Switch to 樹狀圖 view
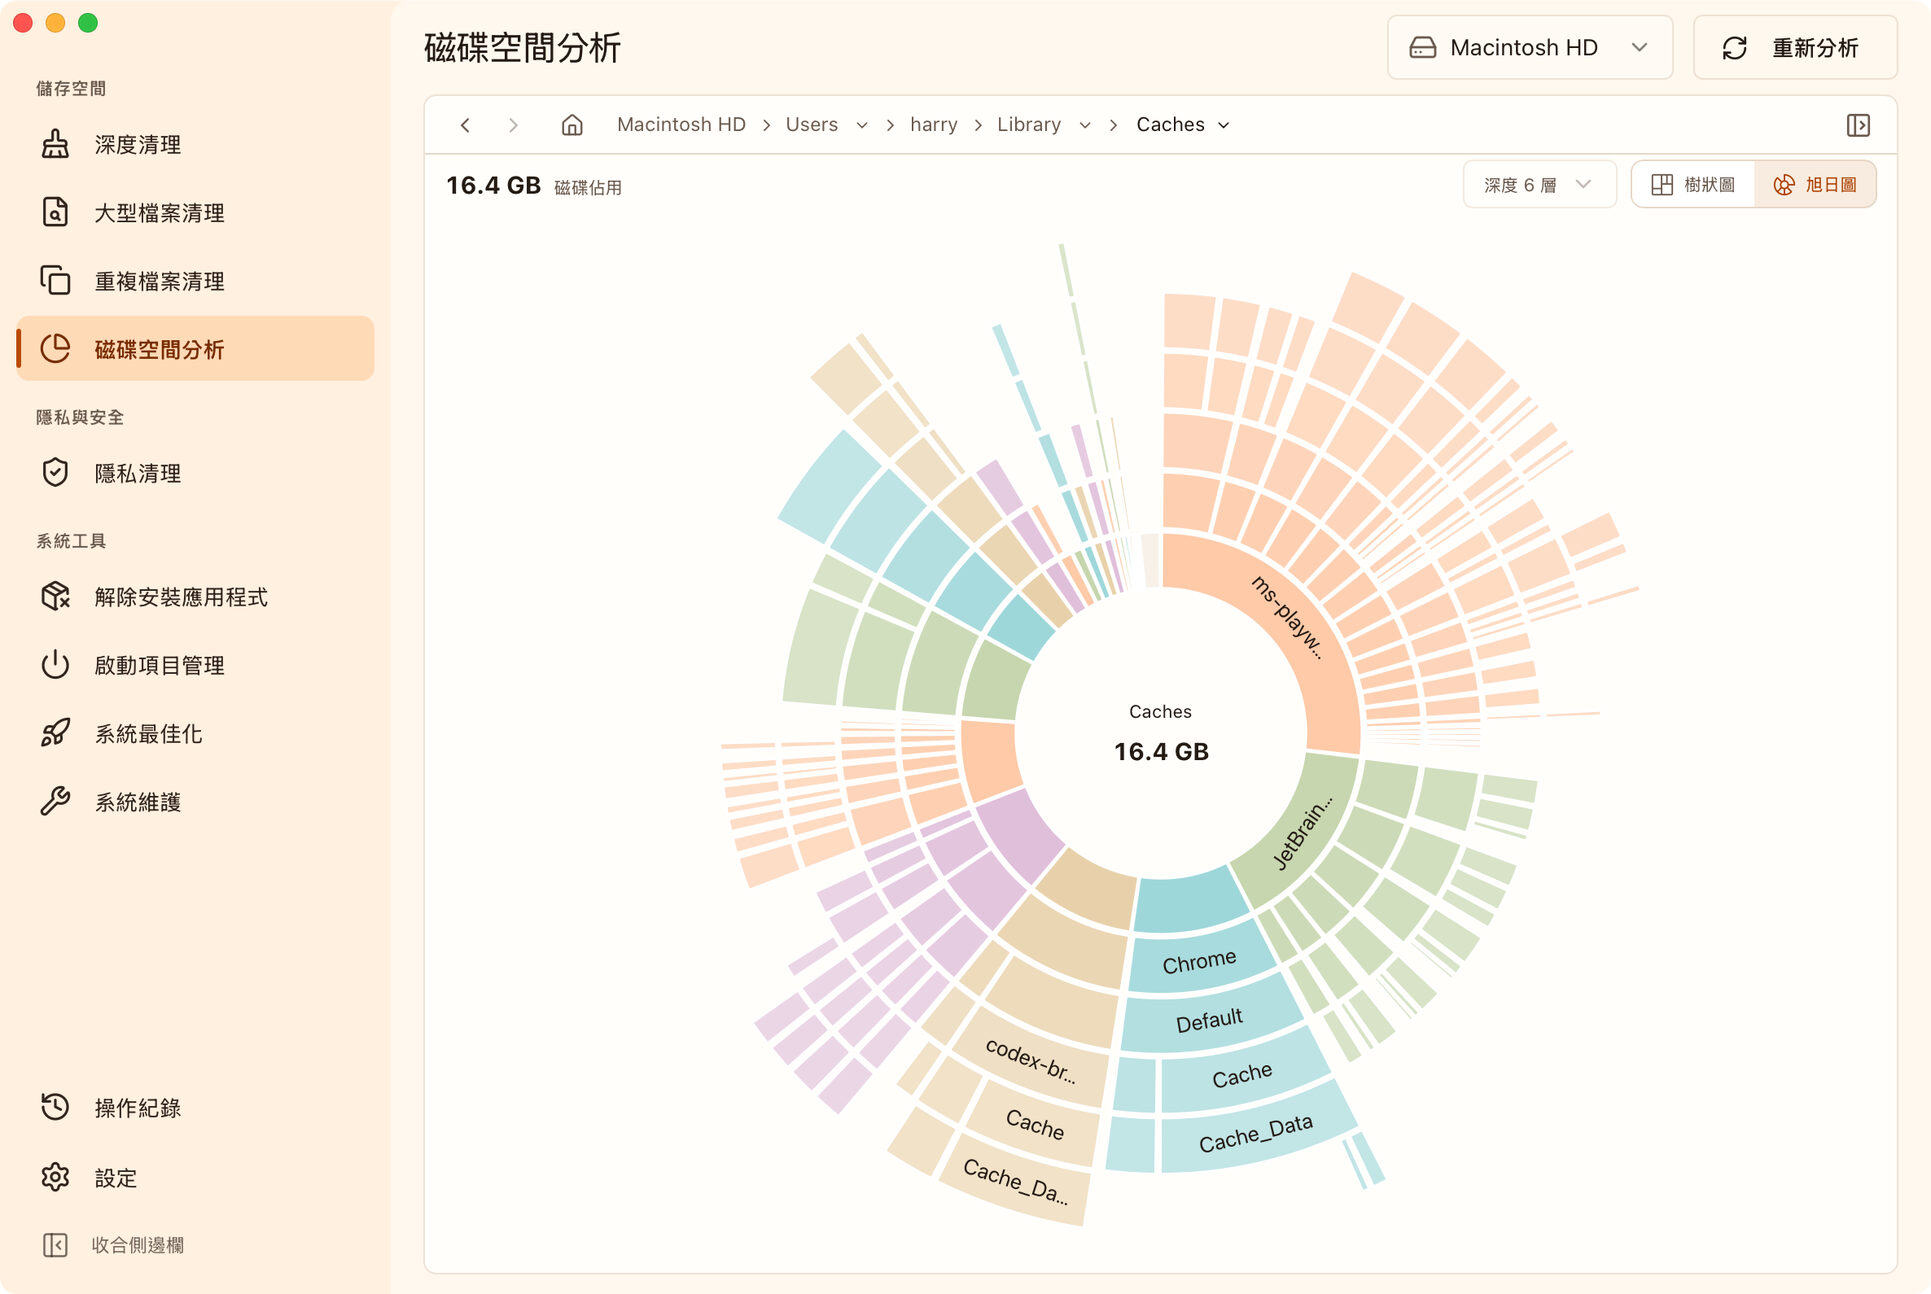 pyautogui.click(x=1693, y=185)
